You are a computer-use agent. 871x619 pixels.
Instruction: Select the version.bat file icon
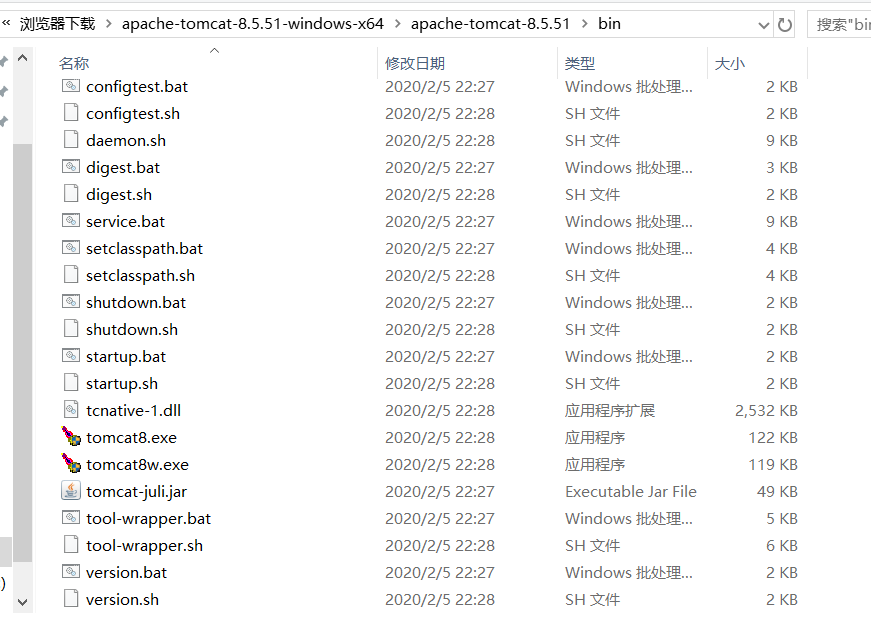coord(71,572)
